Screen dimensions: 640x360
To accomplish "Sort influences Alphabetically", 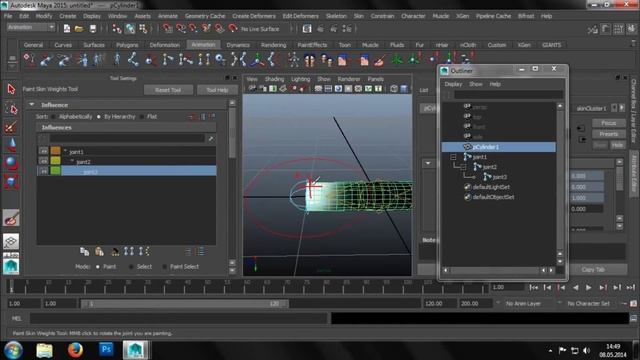I will [54, 117].
